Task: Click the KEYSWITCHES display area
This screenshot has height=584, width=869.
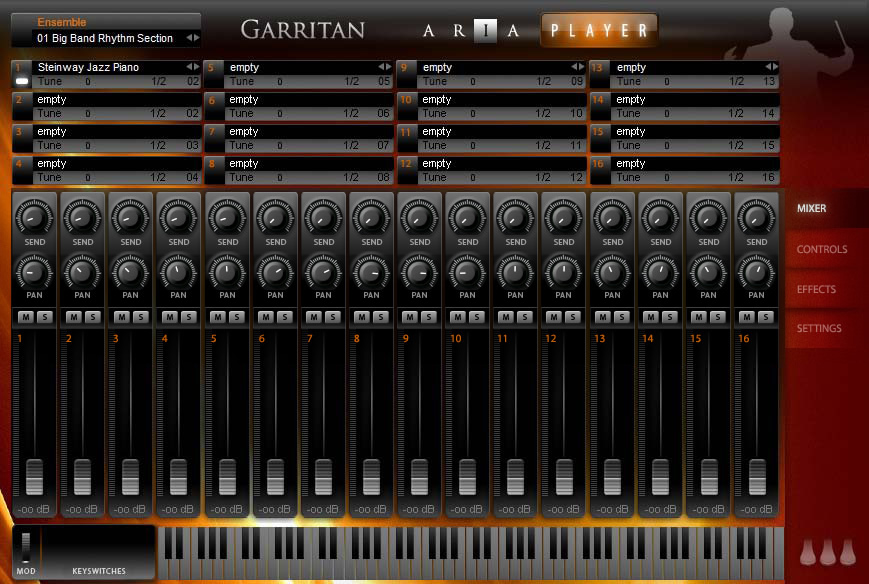Action: (x=99, y=552)
